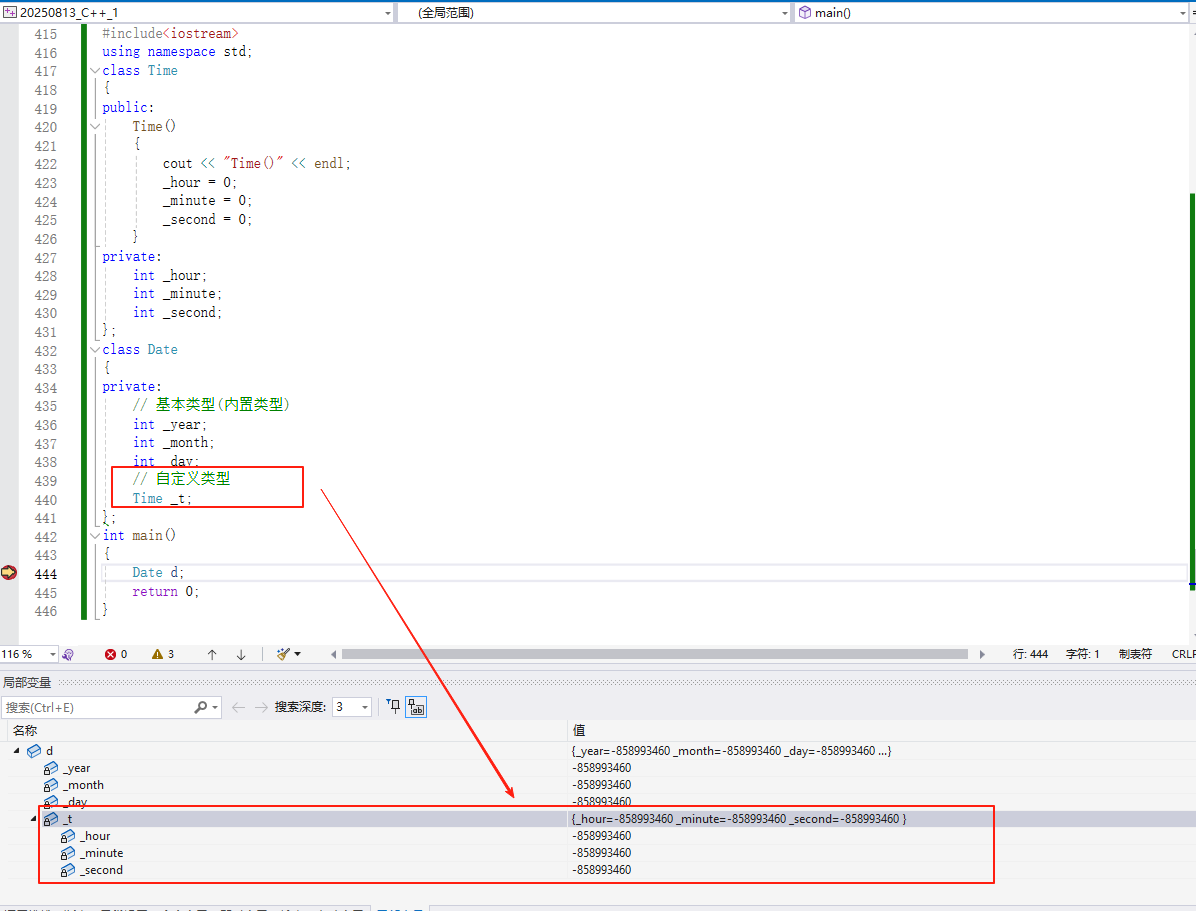The height and width of the screenshot is (911, 1196).
Task: Click the 行: 444 status indicator
Action: click(x=1030, y=654)
